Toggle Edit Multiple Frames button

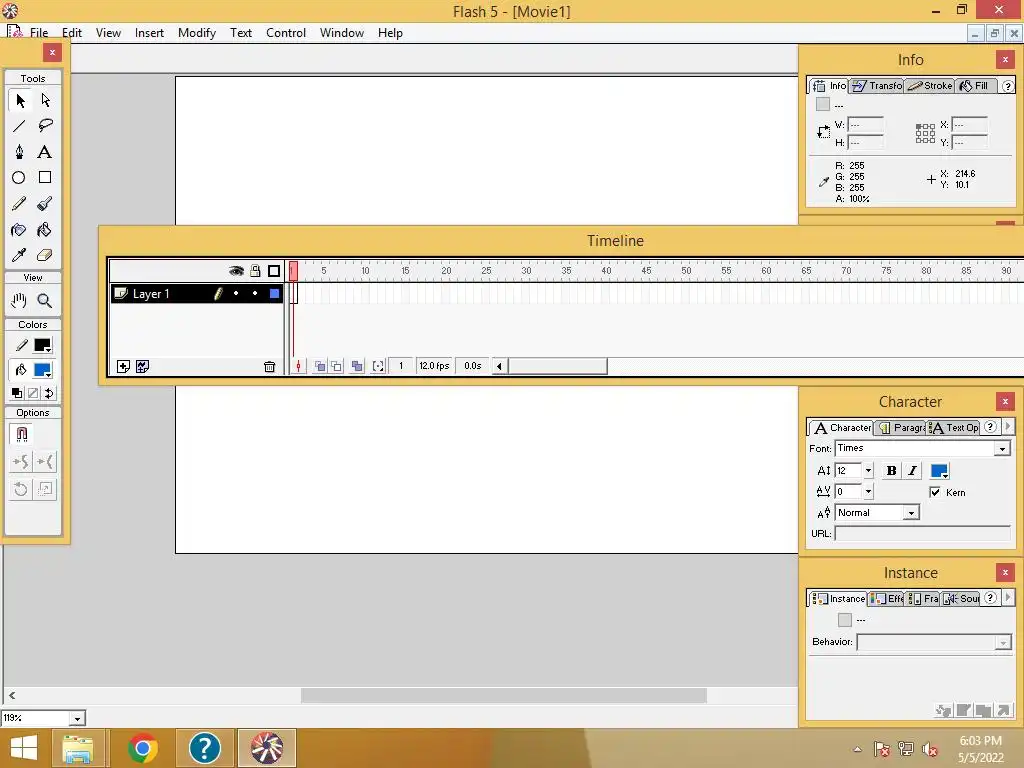click(x=357, y=366)
